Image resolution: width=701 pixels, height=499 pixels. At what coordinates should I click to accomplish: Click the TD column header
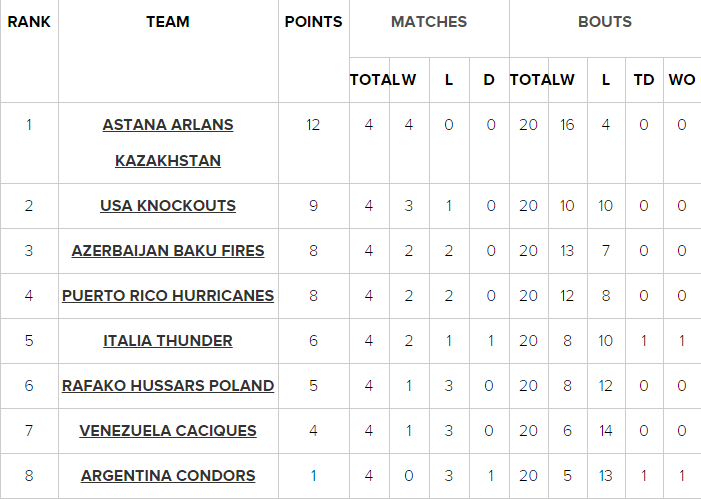click(643, 80)
